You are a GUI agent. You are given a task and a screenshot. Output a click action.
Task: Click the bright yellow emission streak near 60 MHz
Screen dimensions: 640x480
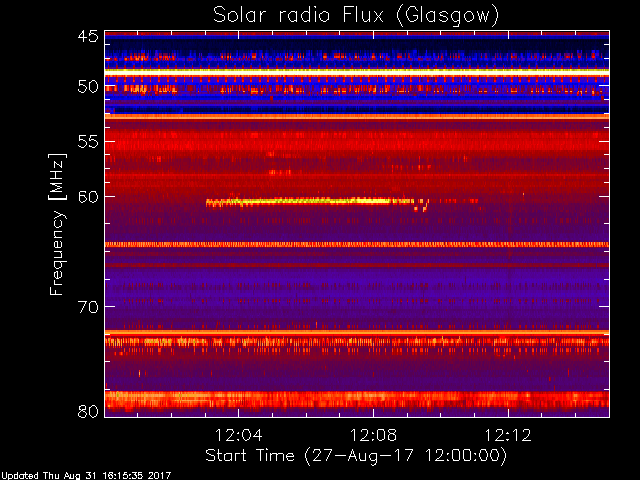310,201
